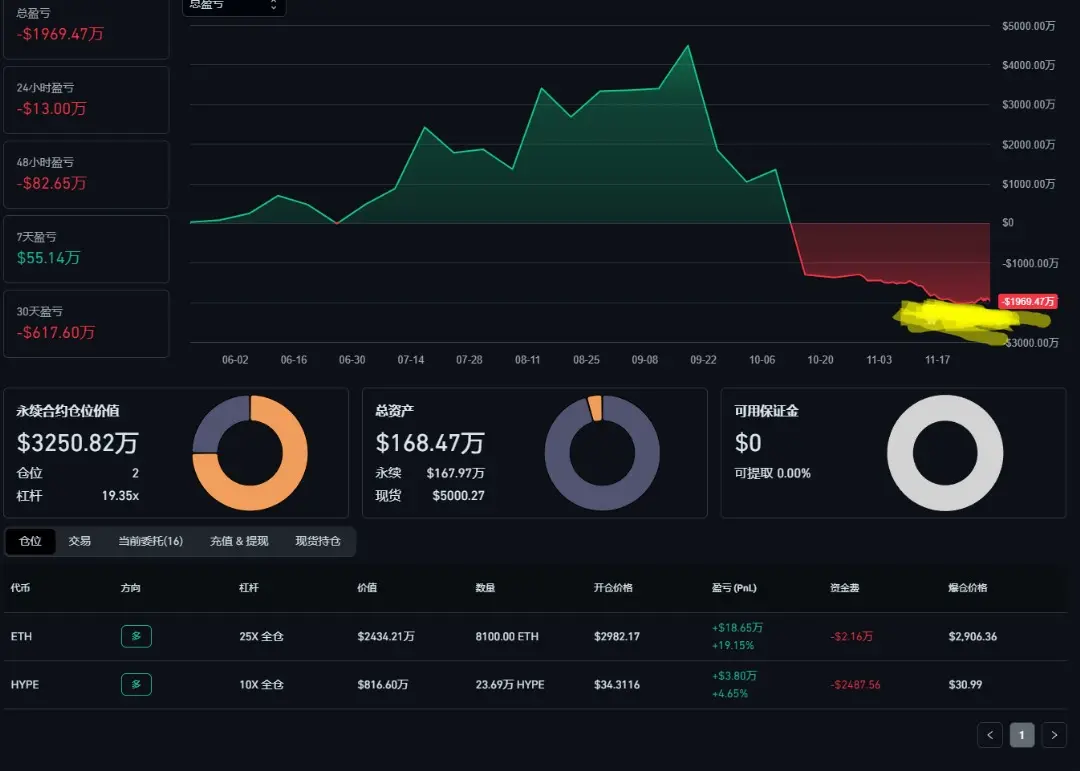The height and width of the screenshot is (771, 1080).
Task: Go to the previous page arrow
Action: tap(990, 735)
